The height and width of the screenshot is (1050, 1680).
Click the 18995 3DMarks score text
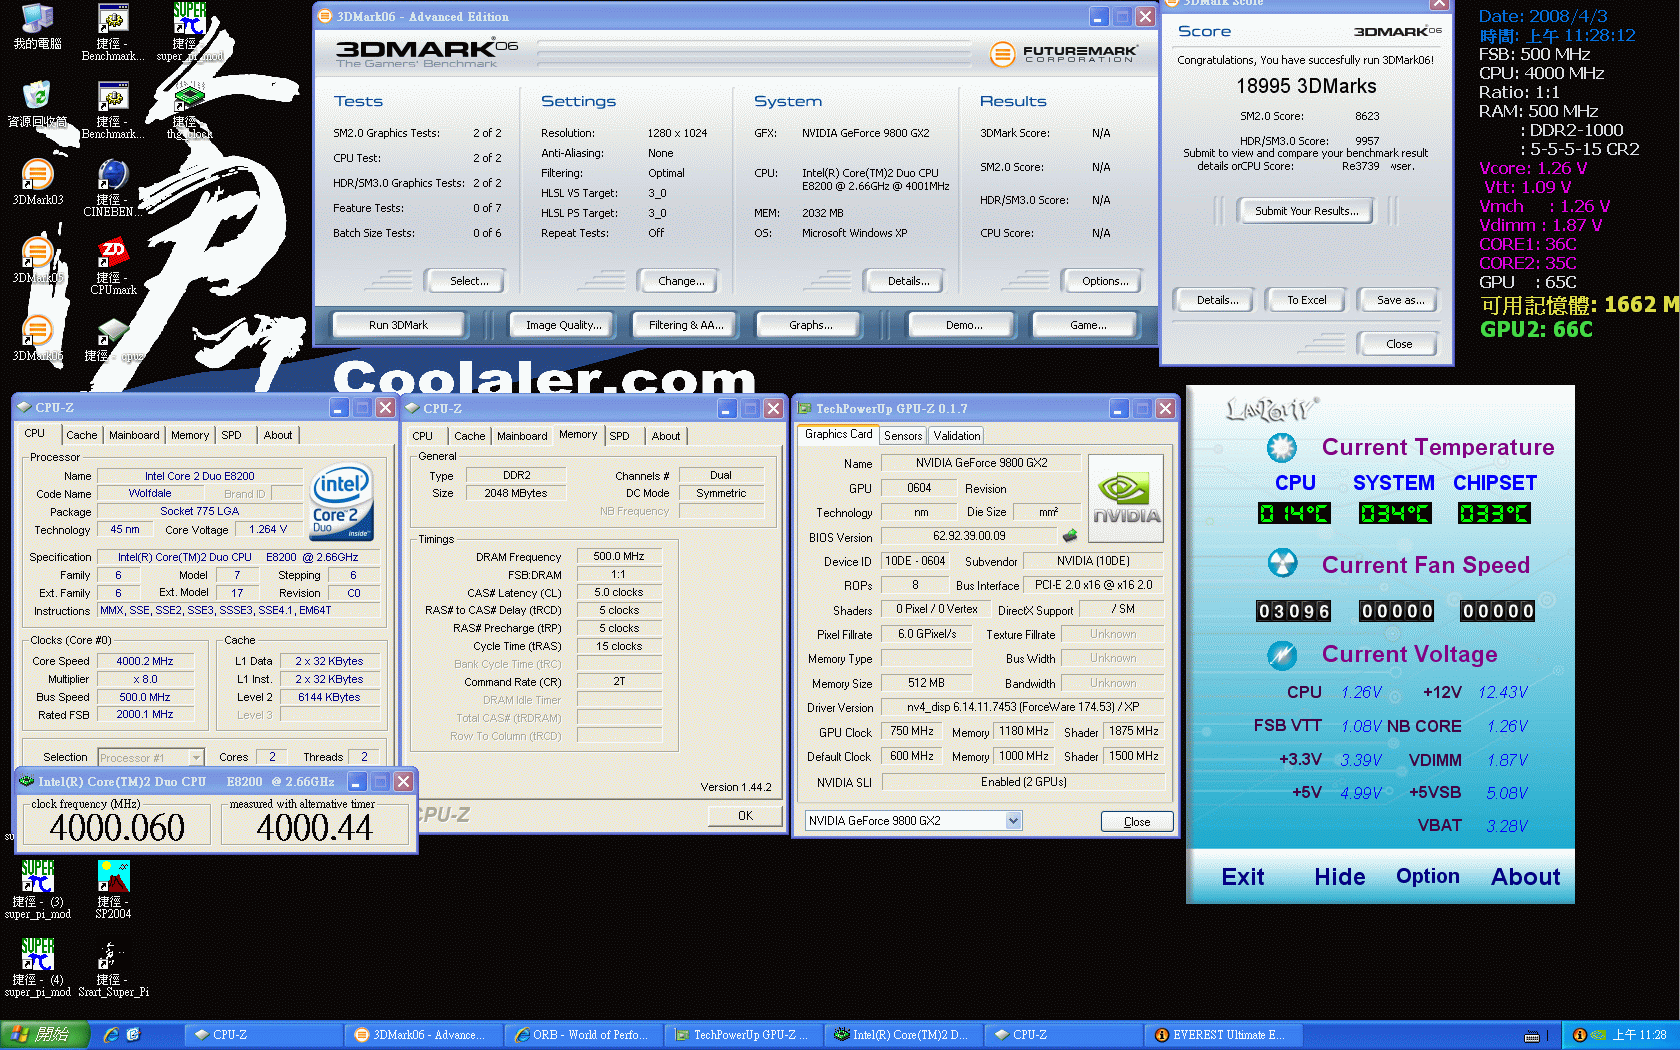pyautogui.click(x=1306, y=86)
